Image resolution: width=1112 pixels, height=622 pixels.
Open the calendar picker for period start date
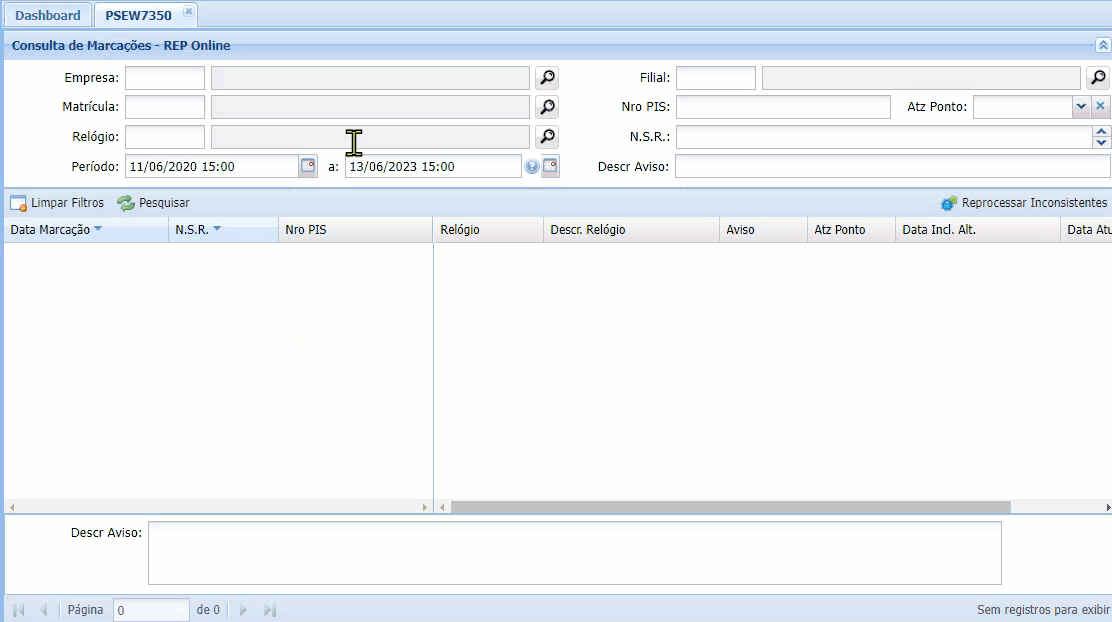(x=308, y=166)
